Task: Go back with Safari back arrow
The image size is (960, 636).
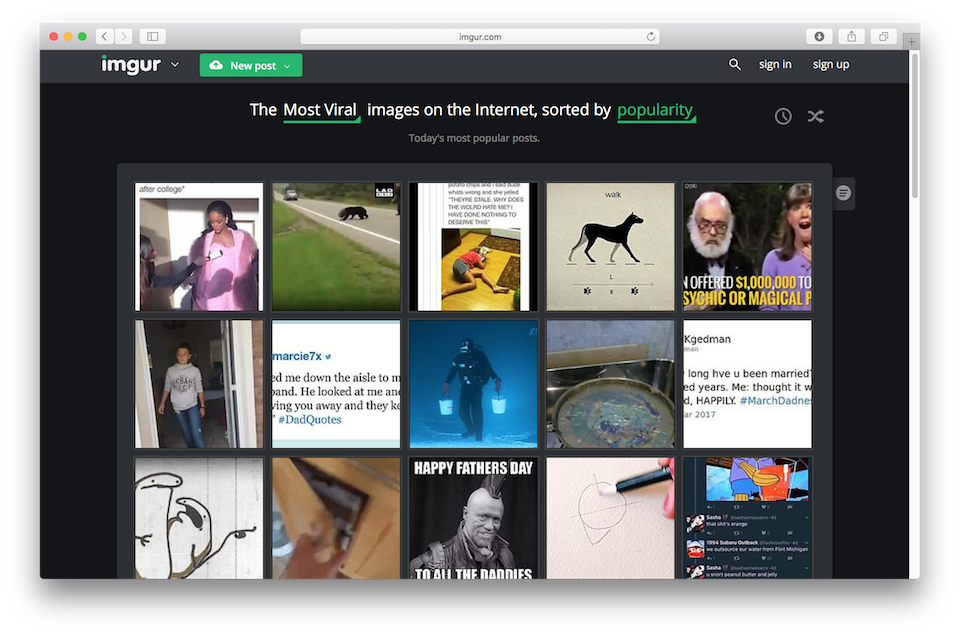Action: (104, 37)
